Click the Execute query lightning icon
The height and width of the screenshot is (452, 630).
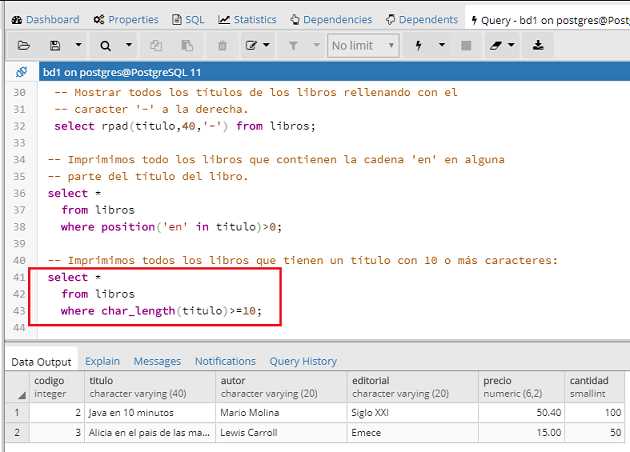[419, 45]
